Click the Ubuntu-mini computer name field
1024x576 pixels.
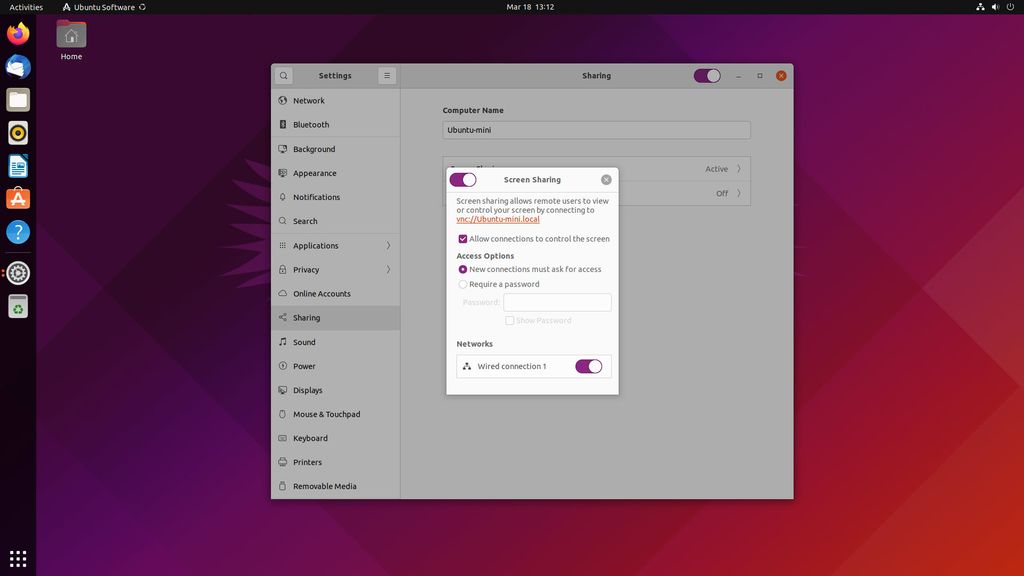(596, 129)
